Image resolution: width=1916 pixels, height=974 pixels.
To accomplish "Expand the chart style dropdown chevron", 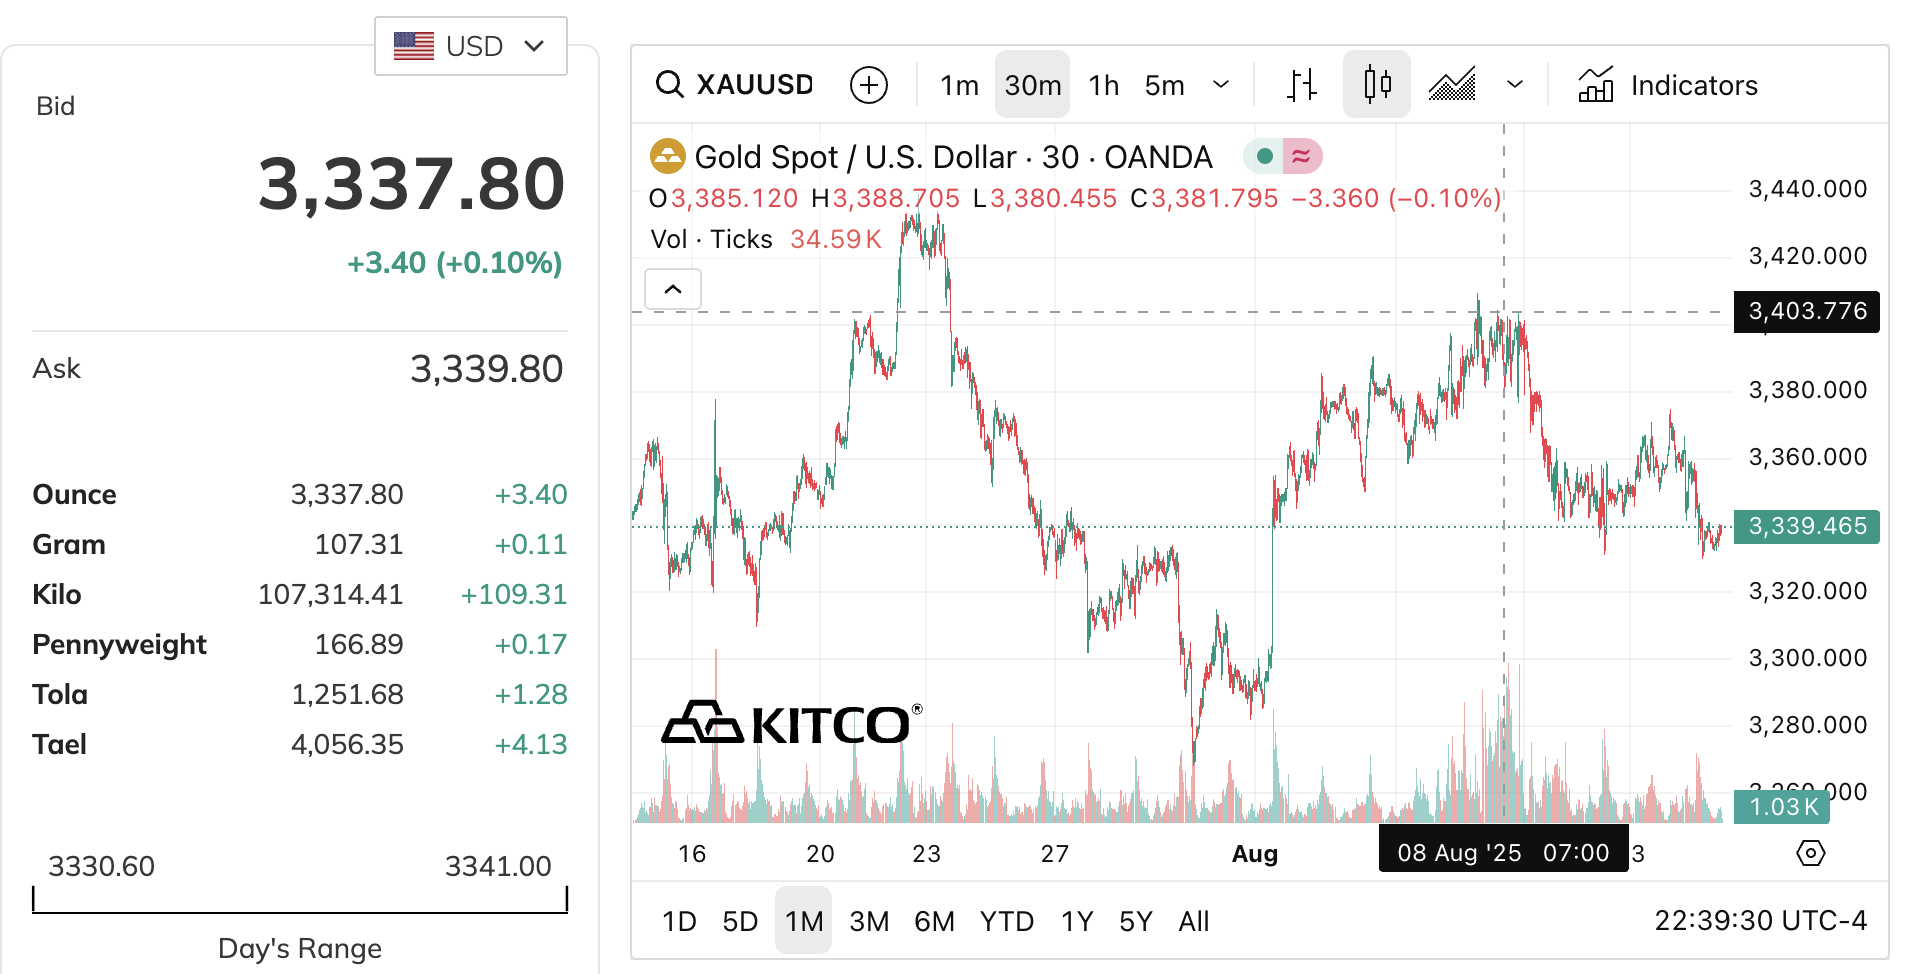I will [1514, 85].
